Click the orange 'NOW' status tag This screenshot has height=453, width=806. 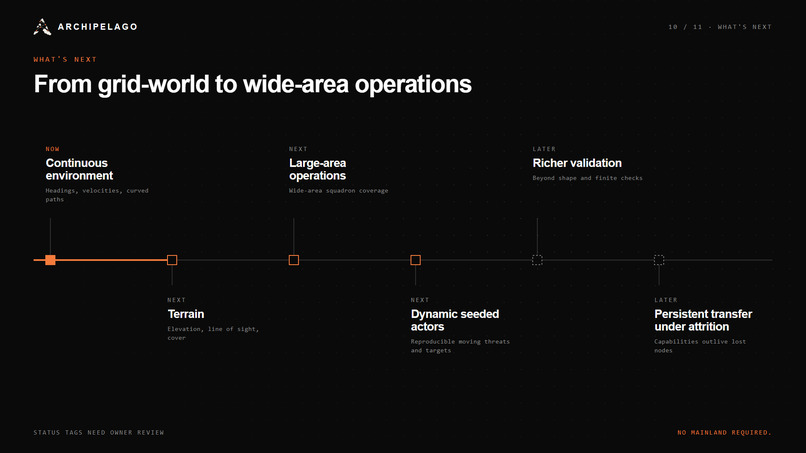[x=52, y=149]
